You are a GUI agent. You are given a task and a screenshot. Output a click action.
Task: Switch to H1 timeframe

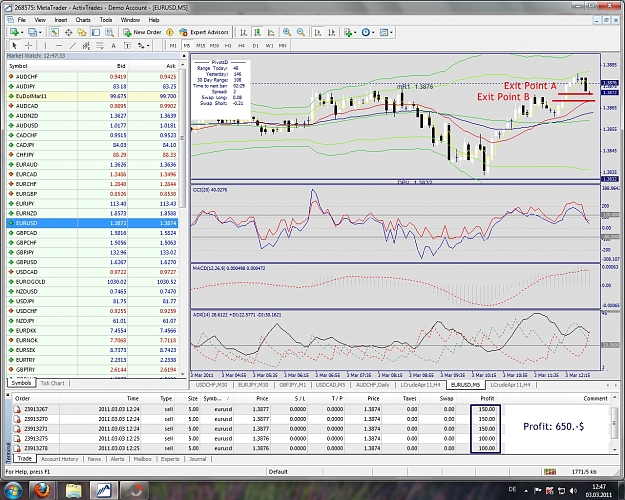click(228, 45)
